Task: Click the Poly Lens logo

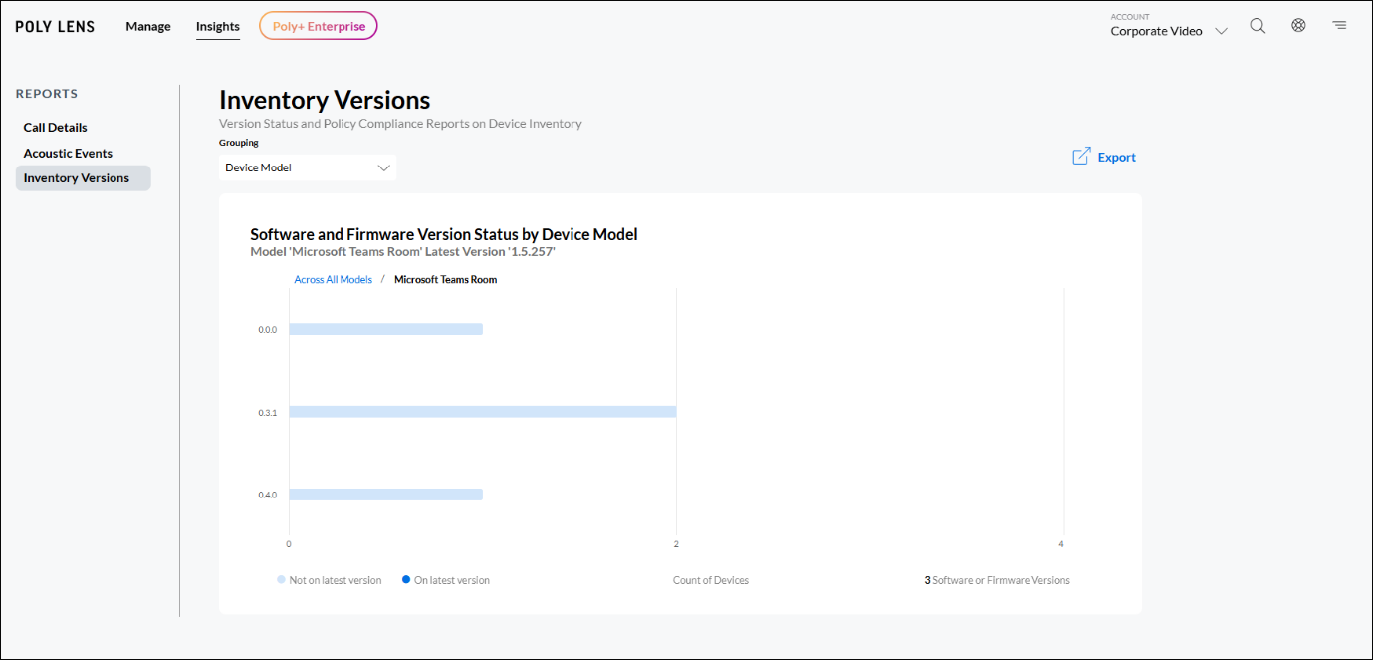Action: [x=55, y=26]
